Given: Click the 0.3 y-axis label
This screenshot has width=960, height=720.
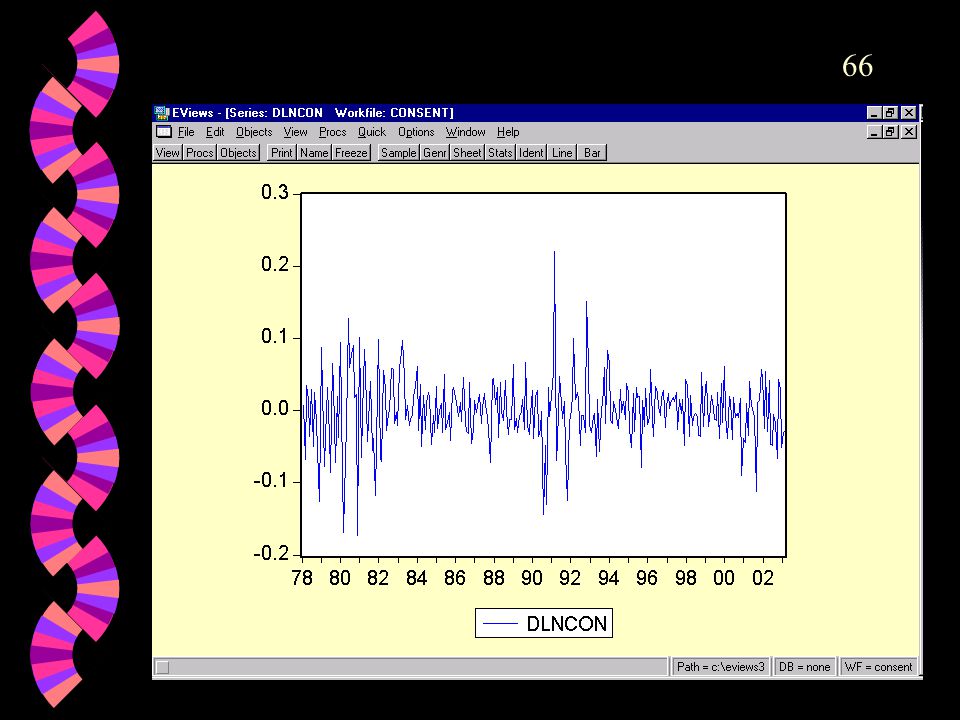Looking at the screenshot, I should [x=274, y=192].
